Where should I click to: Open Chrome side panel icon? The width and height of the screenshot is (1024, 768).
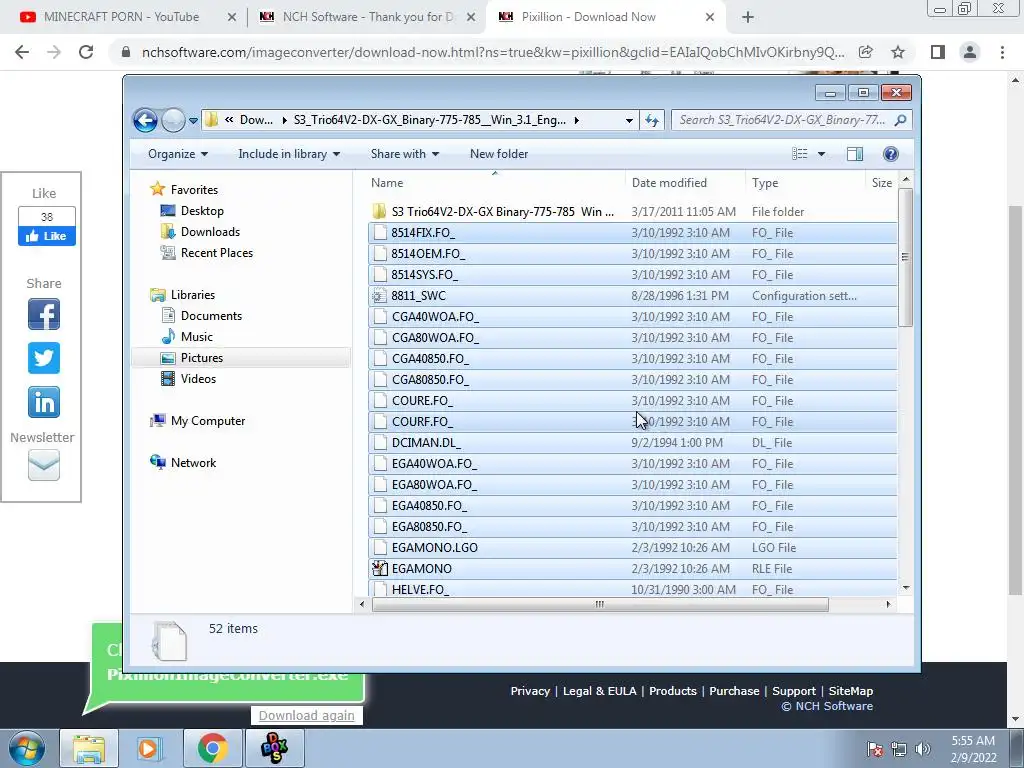(x=938, y=52)
